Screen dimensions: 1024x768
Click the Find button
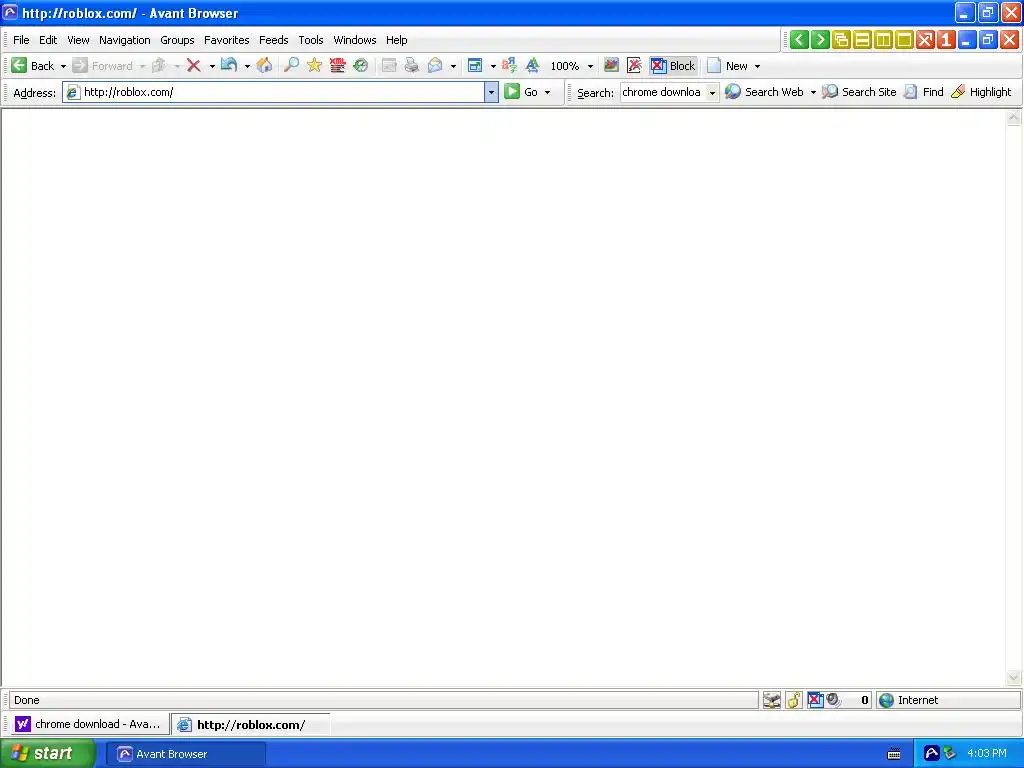point(924,92)
